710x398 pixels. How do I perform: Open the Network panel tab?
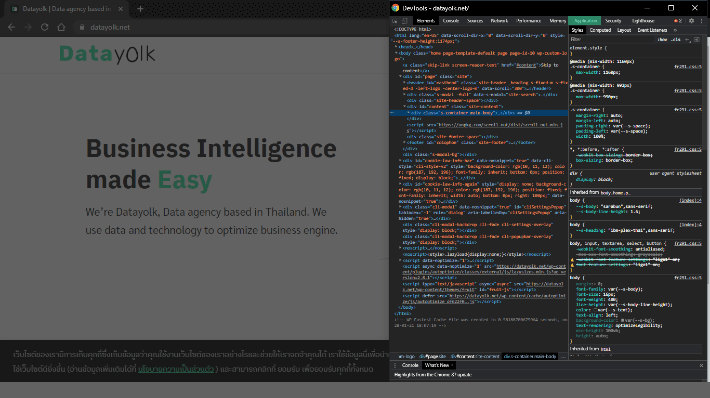pyautogui.click(x=499, y=21)
